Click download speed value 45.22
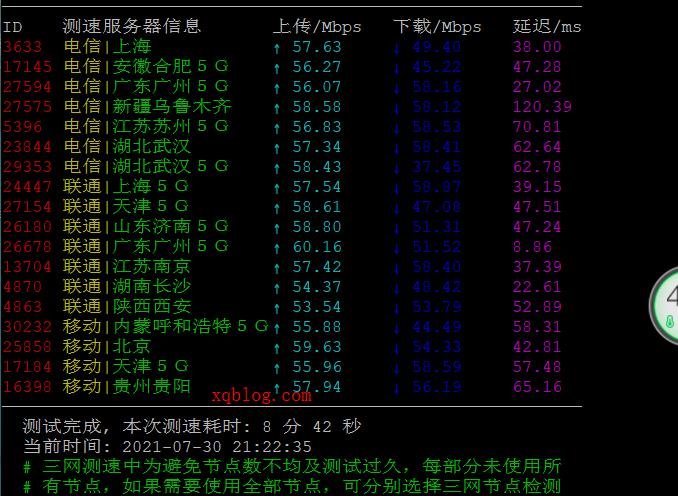The image size is (678, 496). click(437, 67)
